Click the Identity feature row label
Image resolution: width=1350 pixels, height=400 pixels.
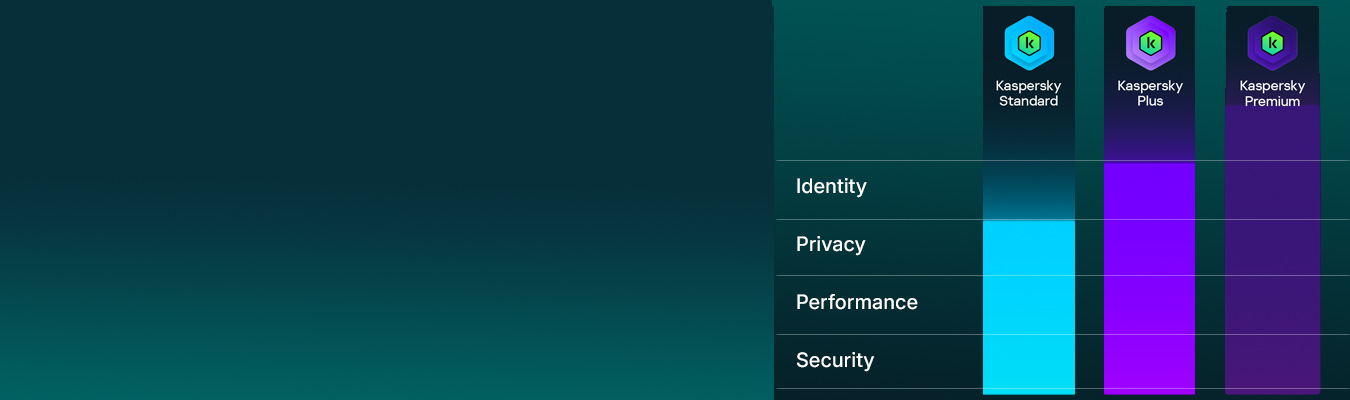[831, 186]
